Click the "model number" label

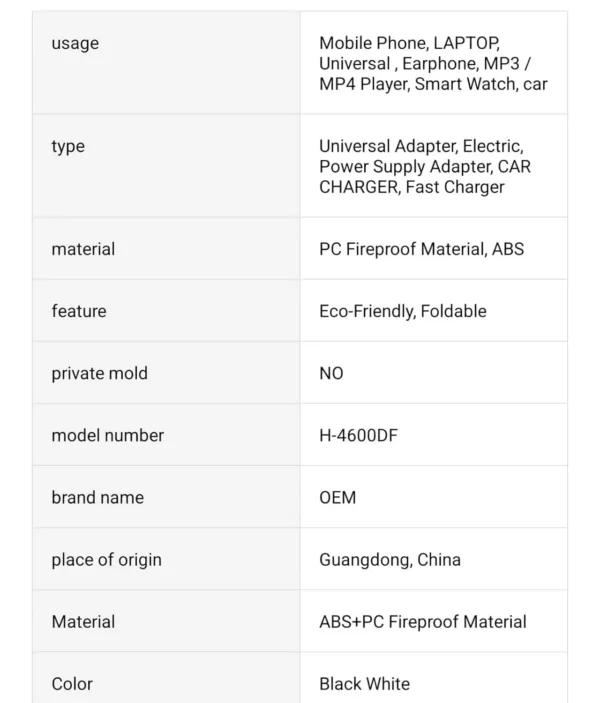tap(108, 435)
